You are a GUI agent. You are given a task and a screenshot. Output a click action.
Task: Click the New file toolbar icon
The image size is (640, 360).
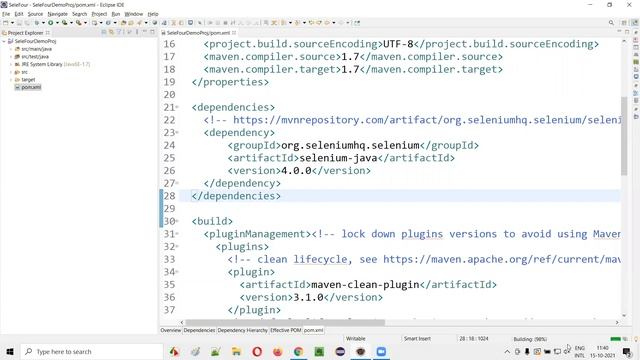[x=6, y=23]
